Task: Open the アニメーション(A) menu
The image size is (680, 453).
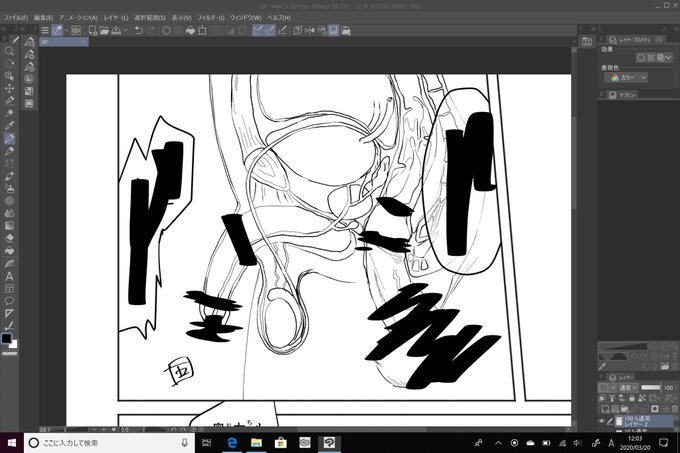Action: tap(78, 18)
